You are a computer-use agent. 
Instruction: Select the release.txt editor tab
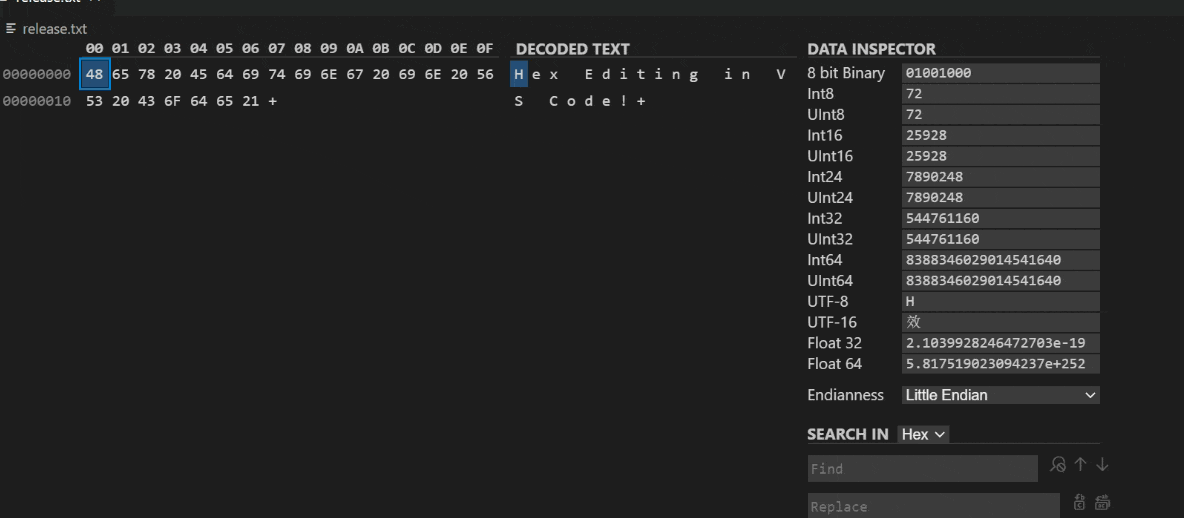pyautogui.click(x=50, y=3)
